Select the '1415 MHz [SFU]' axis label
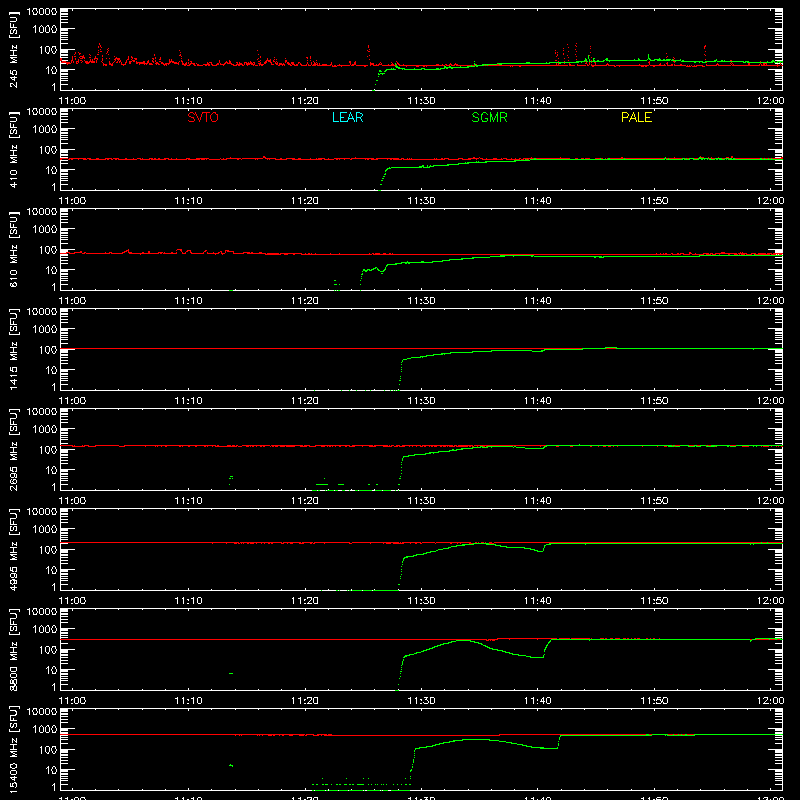Screen dimensions: 800x800 [14, 349]
